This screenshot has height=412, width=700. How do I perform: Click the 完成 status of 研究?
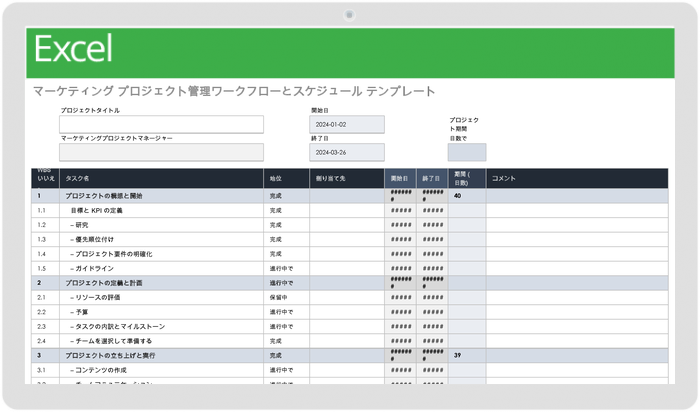[x=286, y=225]
